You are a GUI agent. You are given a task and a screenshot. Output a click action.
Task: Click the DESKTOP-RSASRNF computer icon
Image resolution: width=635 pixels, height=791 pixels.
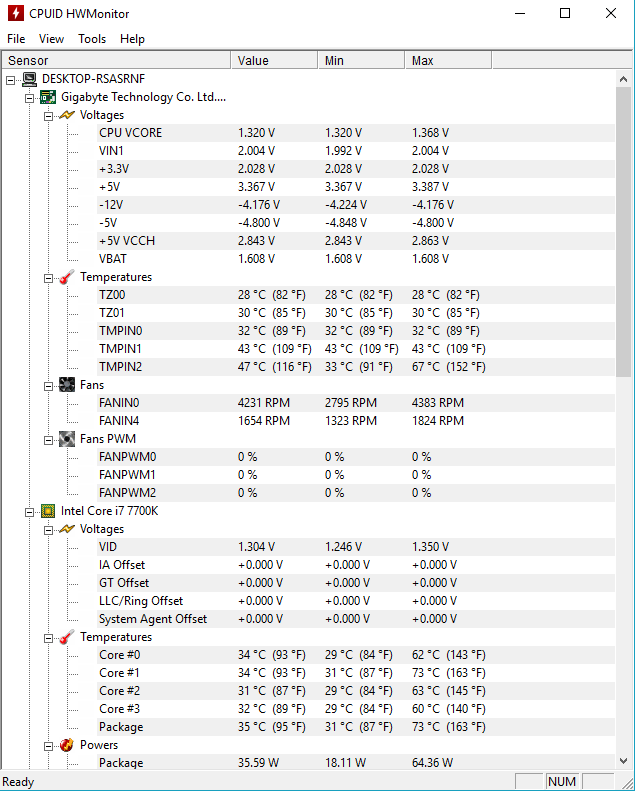click(x=30, y=79)
